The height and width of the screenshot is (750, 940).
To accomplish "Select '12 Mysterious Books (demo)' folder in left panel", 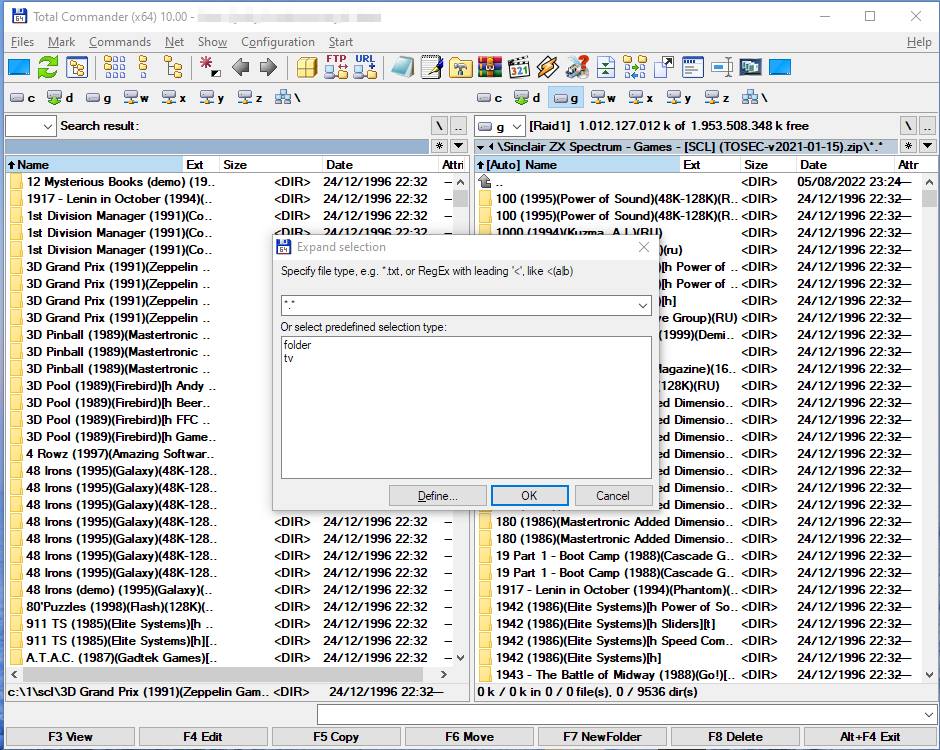I will pyautogui.click(x=120, y=182).
